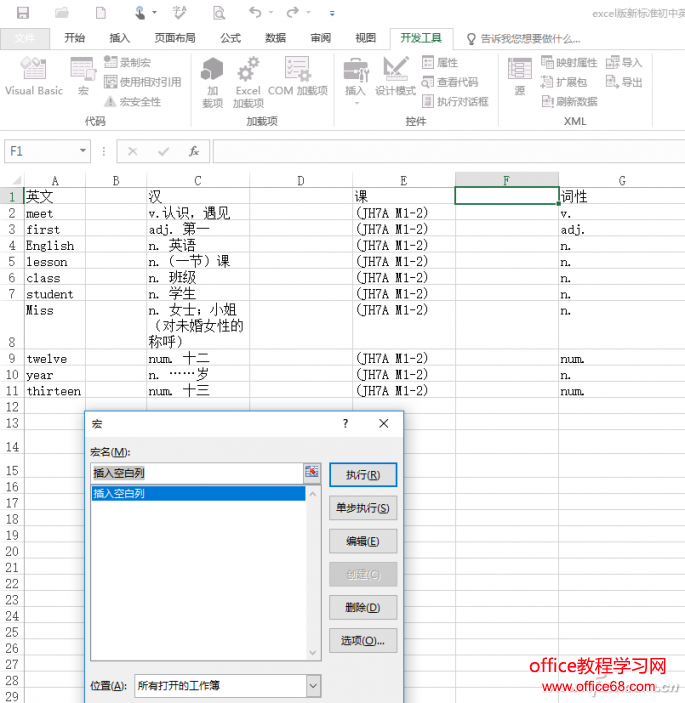Click 查看代码 view code button
The image size is (685, 703).
click(x=450, y=82)
